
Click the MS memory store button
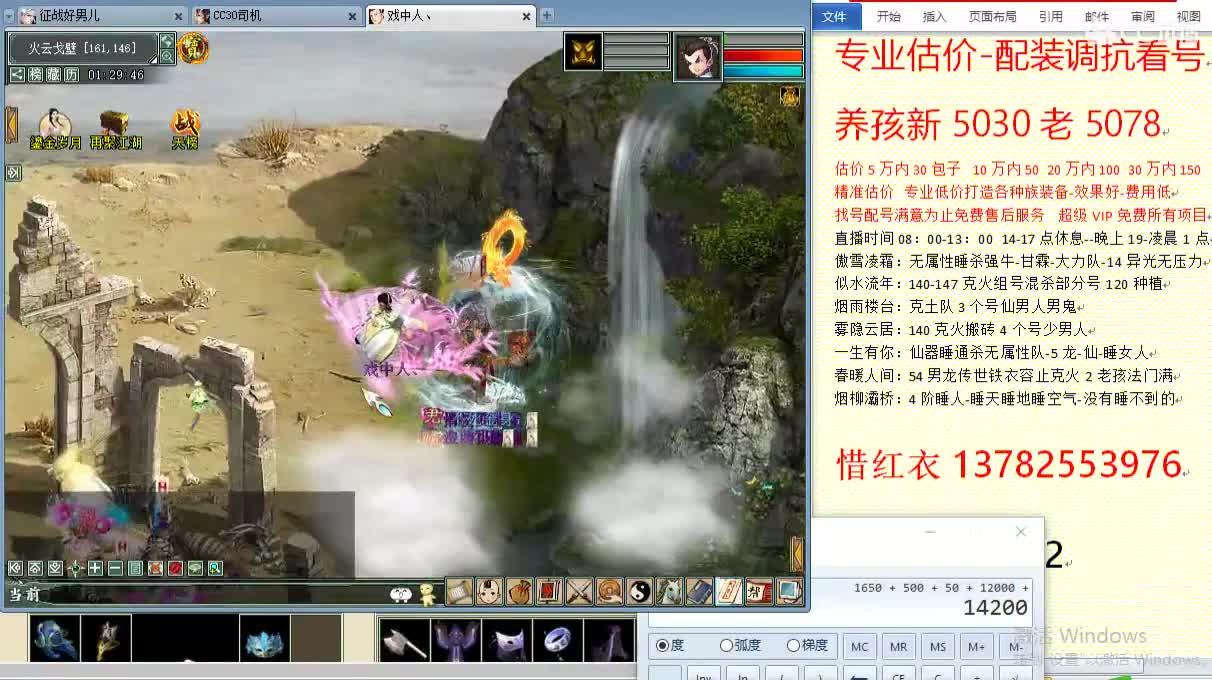[x=938, y=647]
